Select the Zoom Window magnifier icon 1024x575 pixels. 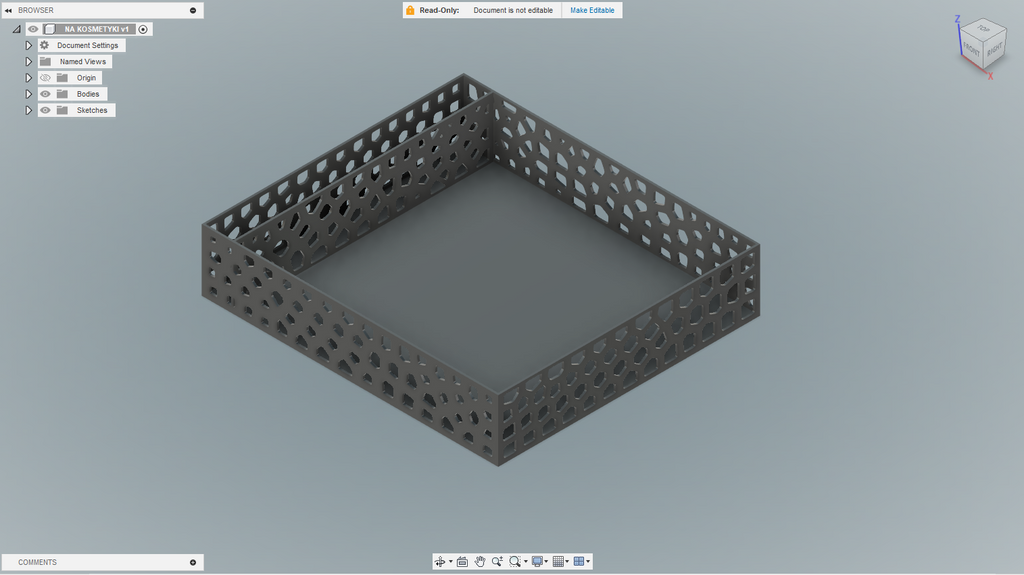[515, 561]
